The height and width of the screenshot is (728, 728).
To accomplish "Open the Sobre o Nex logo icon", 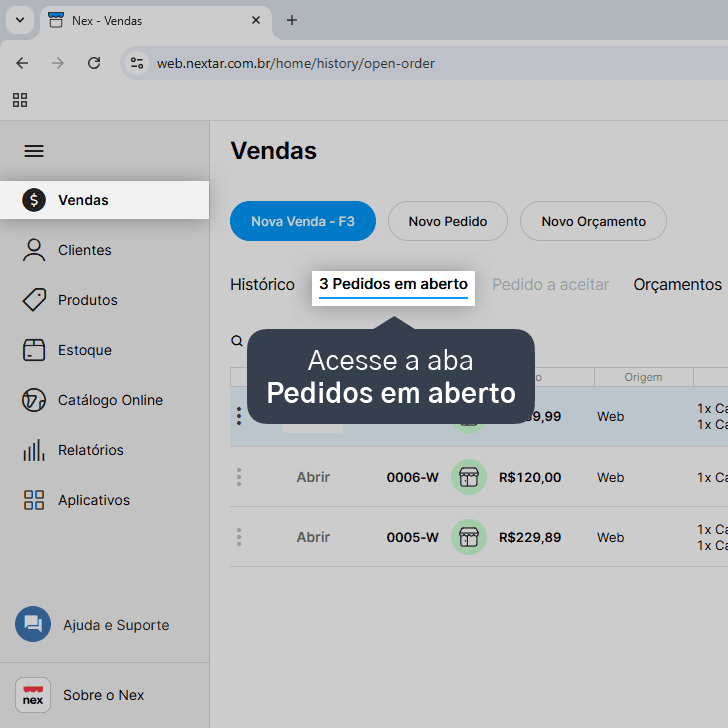I will [x=33, y=695].
